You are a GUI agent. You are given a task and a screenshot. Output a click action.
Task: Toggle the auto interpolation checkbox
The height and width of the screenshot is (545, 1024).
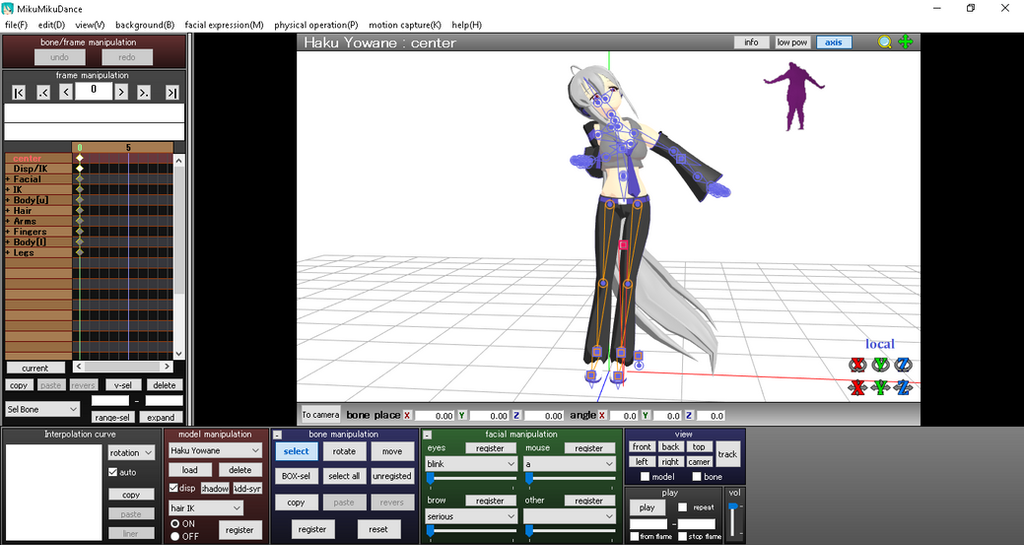pyautogui.click(x=113, y=472)
